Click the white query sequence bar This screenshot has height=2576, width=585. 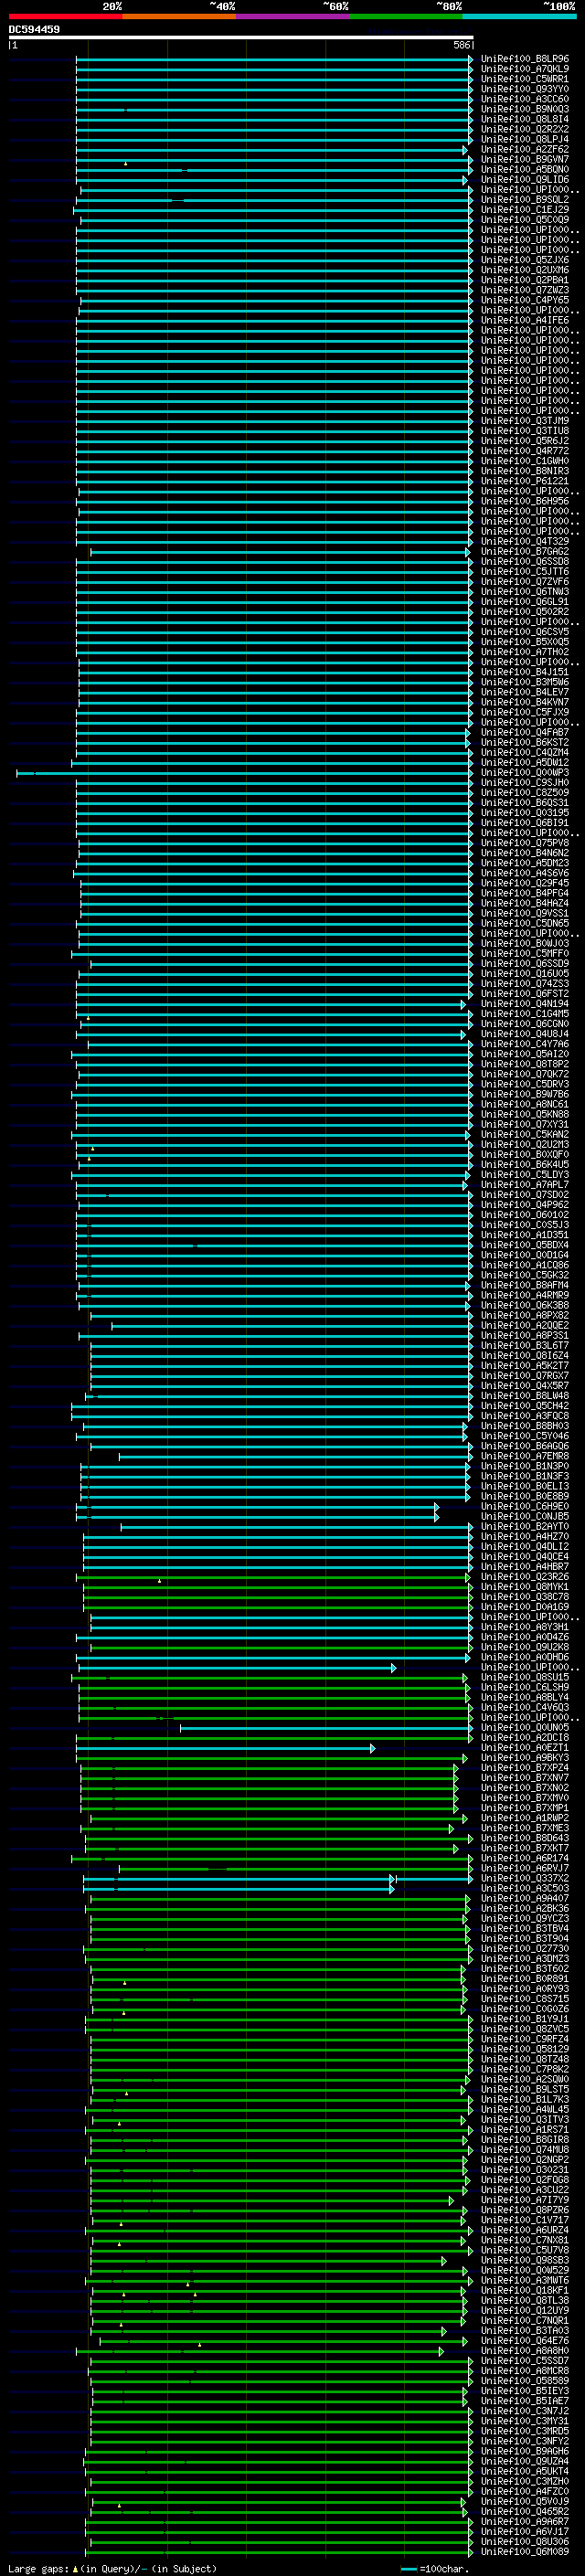241,38
